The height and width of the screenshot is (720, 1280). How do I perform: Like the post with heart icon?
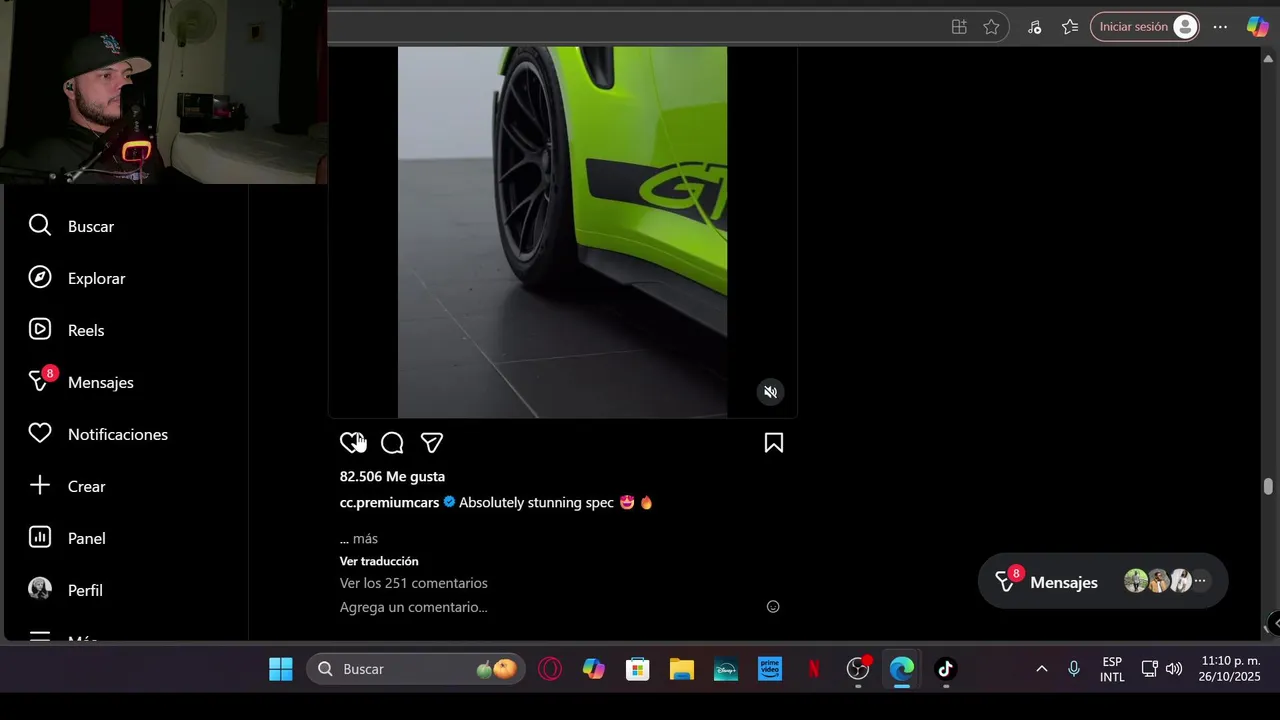point(351,443)
